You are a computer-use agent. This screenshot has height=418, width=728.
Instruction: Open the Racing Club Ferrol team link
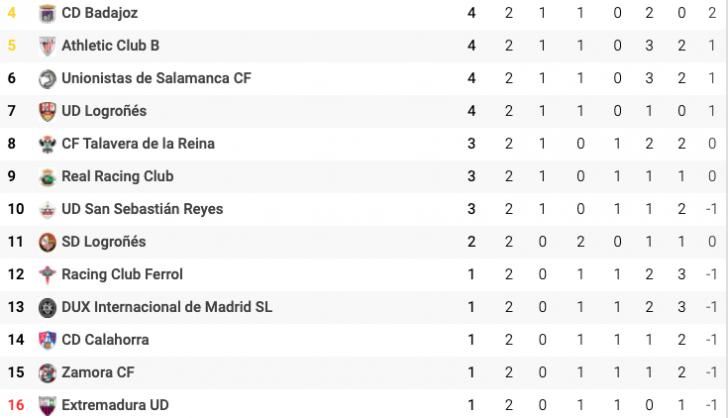click(122, 274)
